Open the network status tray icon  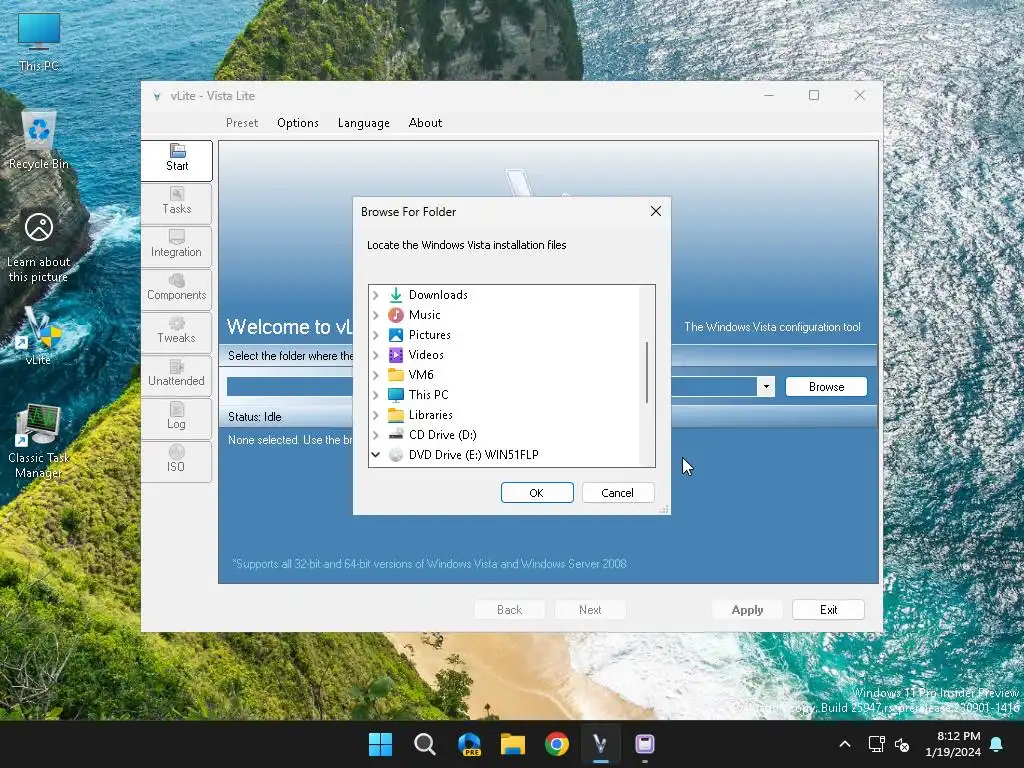click(876, 744)
